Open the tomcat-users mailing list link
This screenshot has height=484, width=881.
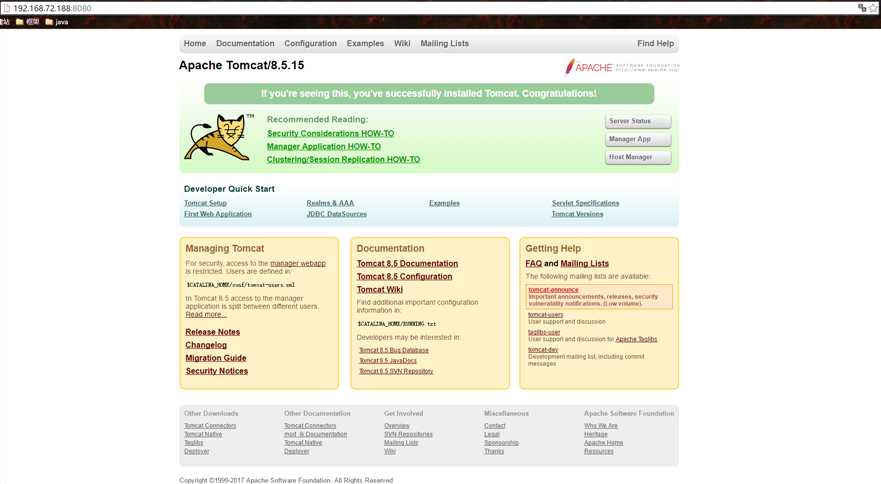(546, 315)
